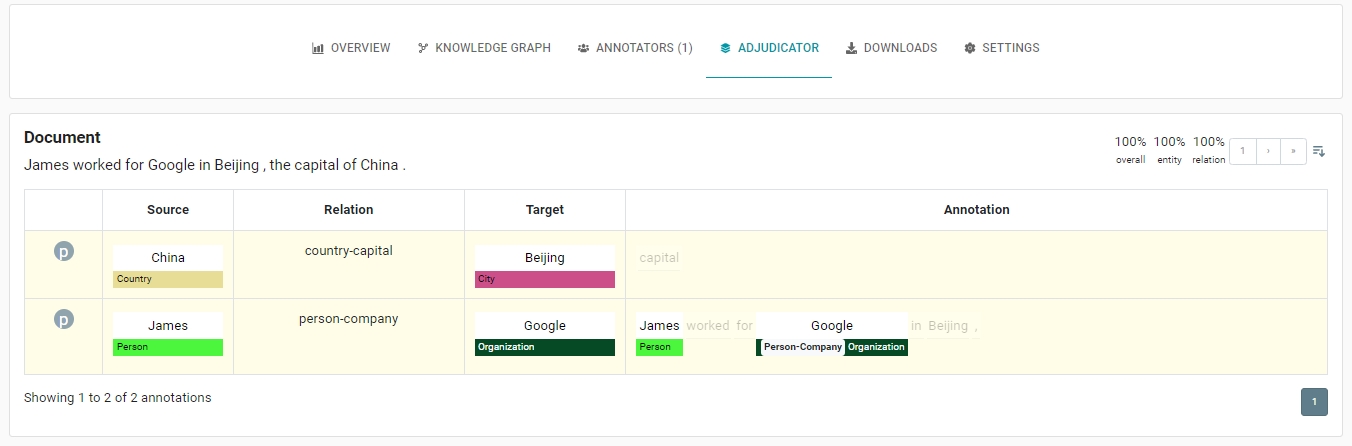Click document page 1 button
The image size is (1352, 446).
pyautogui.click(x=1242, y=151)
